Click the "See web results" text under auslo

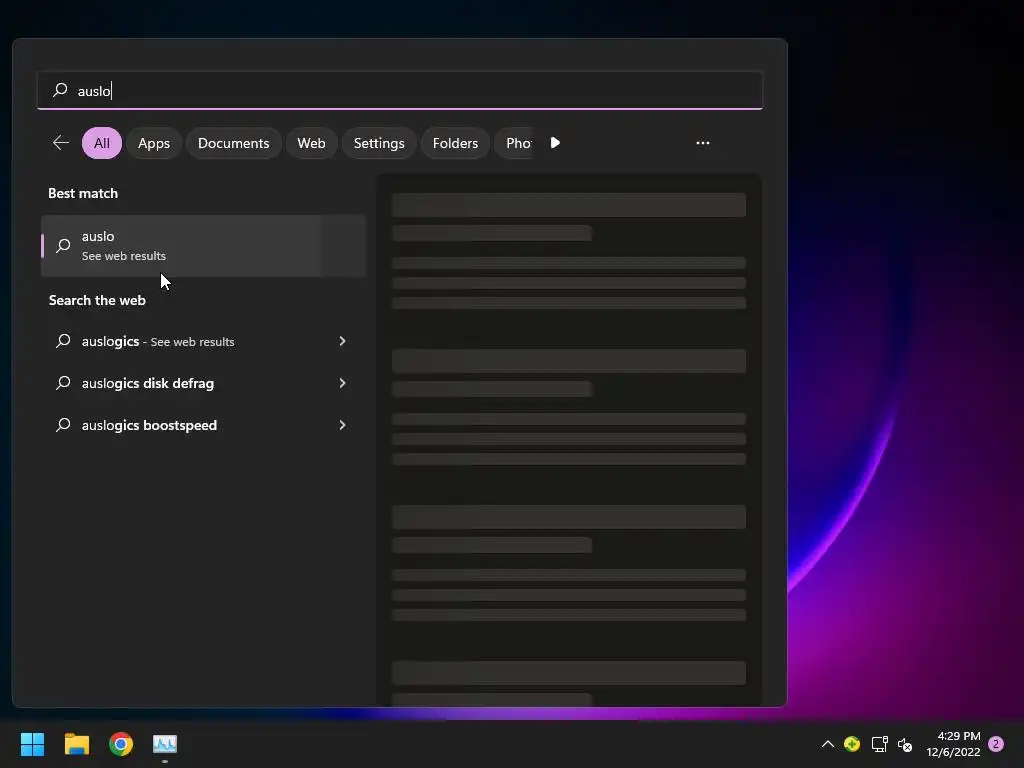(x=123, y=256)
